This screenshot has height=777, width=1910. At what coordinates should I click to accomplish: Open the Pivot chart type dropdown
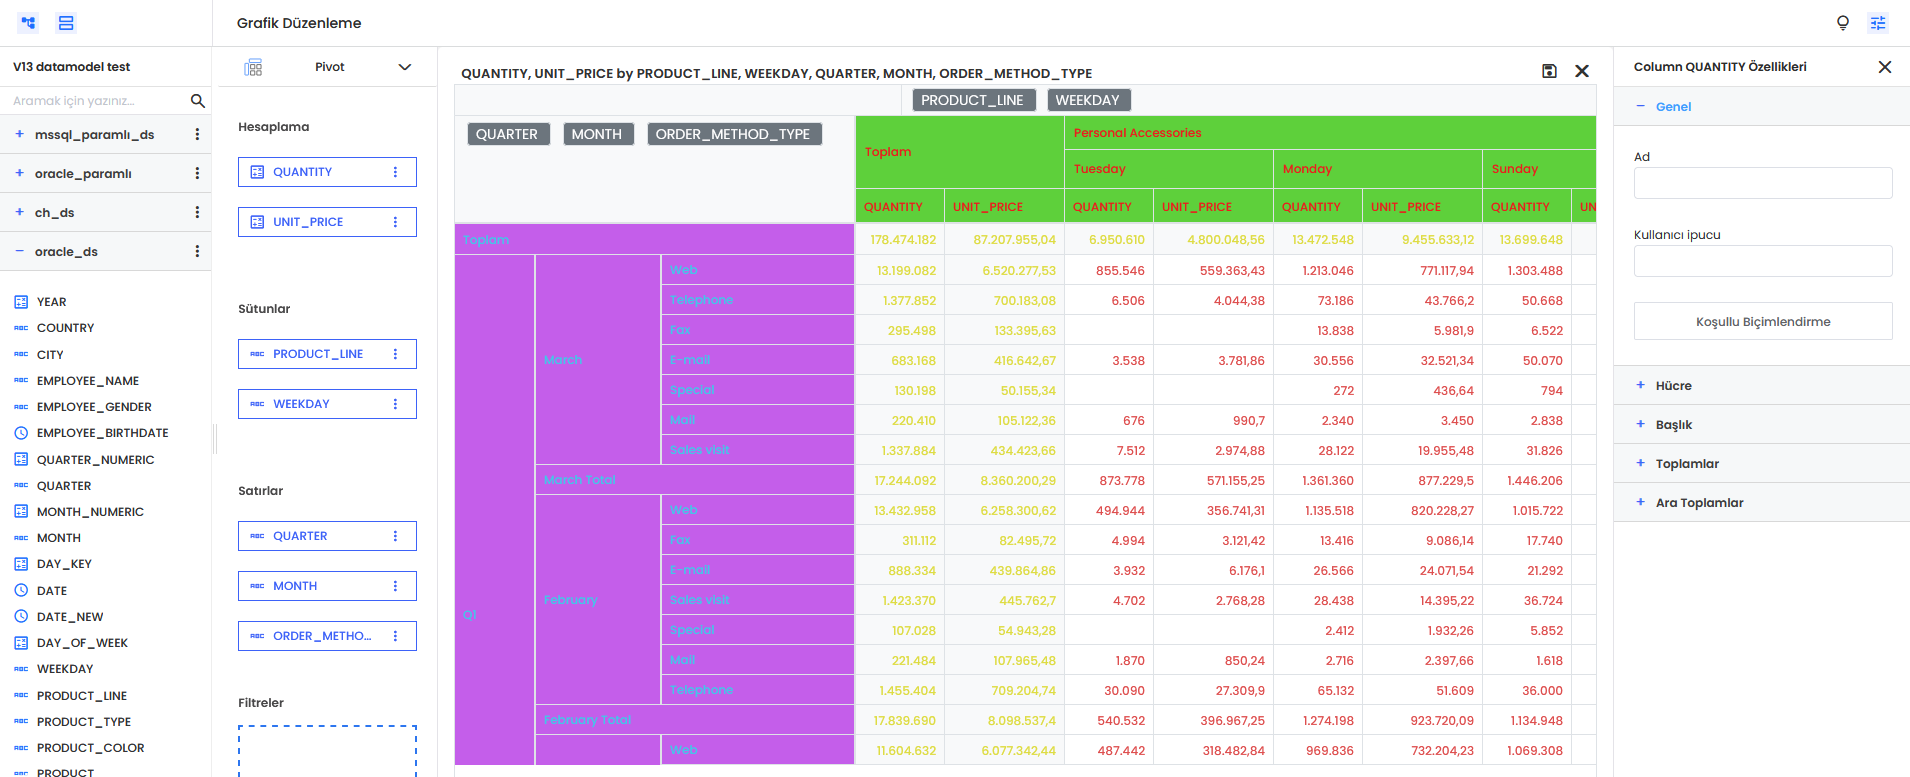(x=404, y=67)
